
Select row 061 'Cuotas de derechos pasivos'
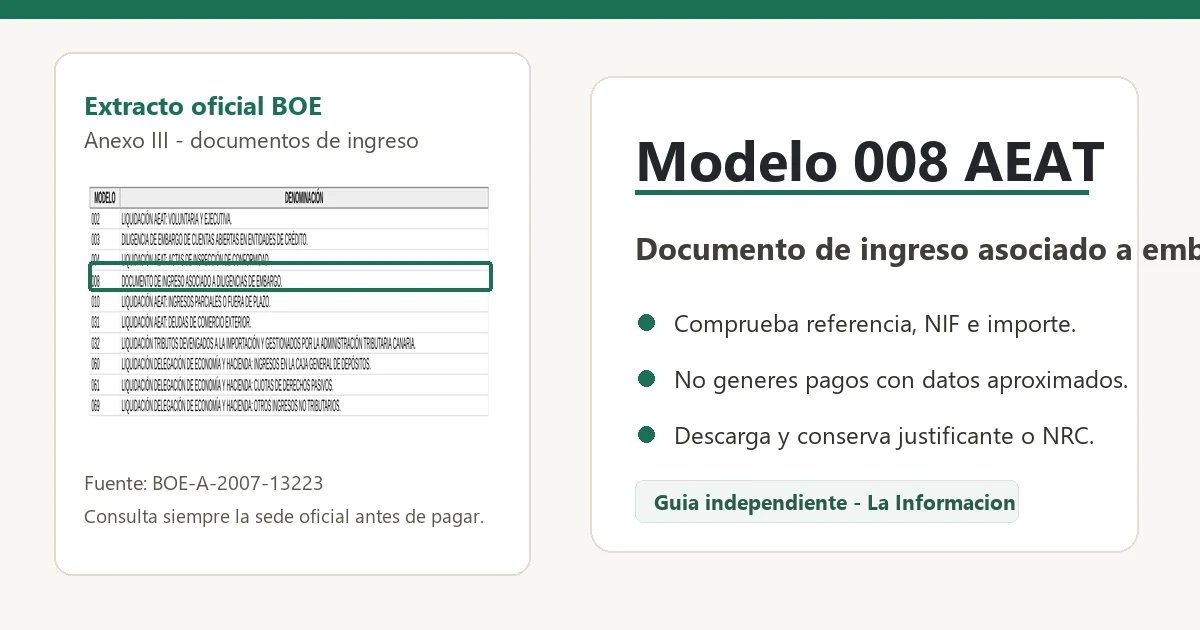[289, 385]
